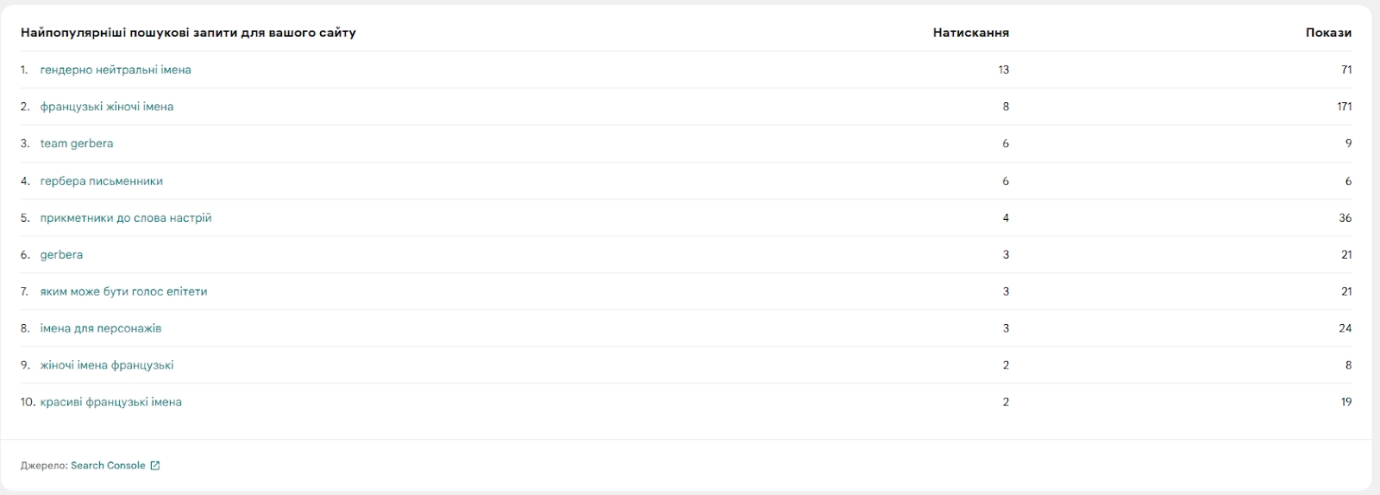This screenshot has width=1380, height=495.
Task: Click the "team gerbera" search query
Action: coord(76,144)
